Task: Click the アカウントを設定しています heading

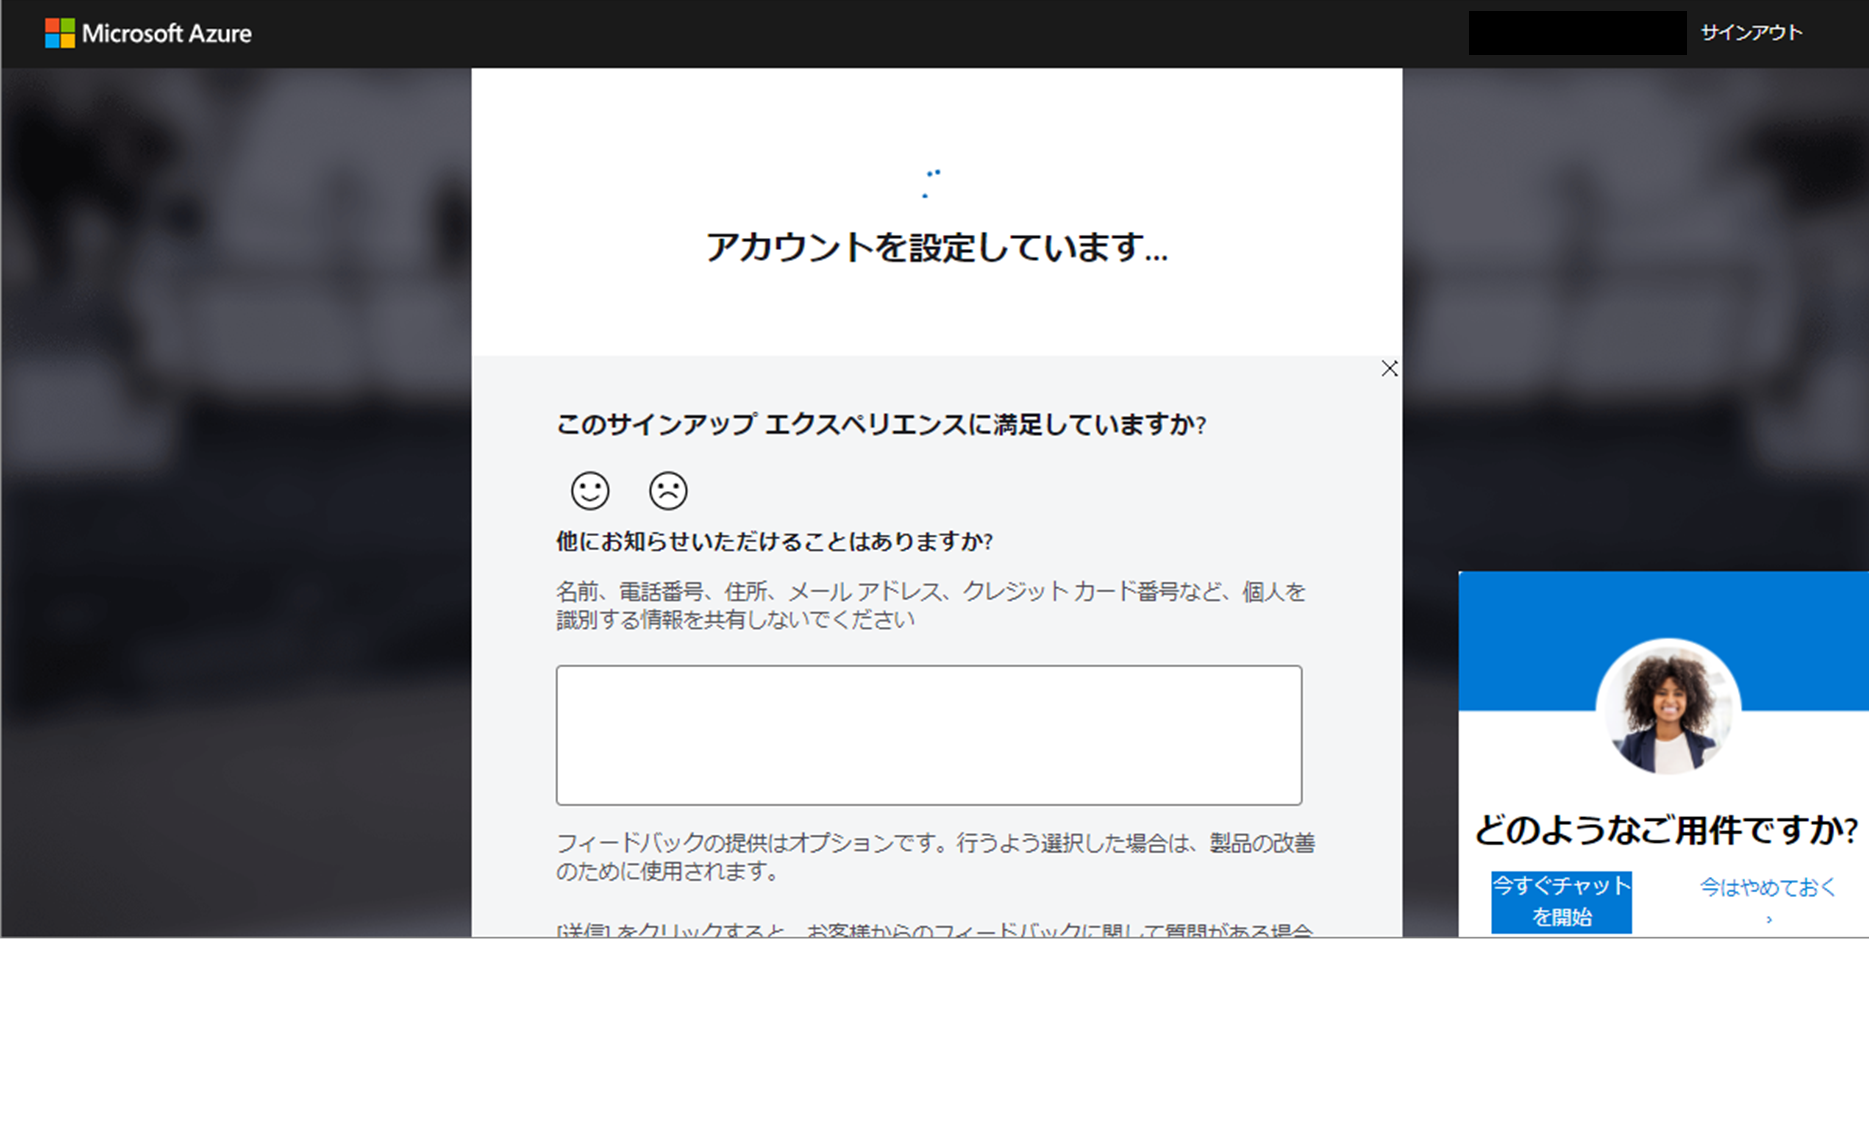Action: [936, 246]
